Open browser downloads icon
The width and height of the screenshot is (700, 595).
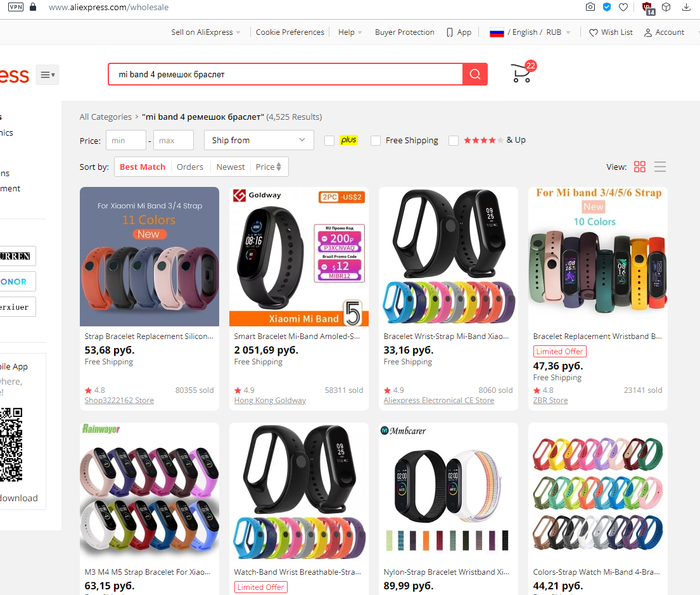[686, 7]
